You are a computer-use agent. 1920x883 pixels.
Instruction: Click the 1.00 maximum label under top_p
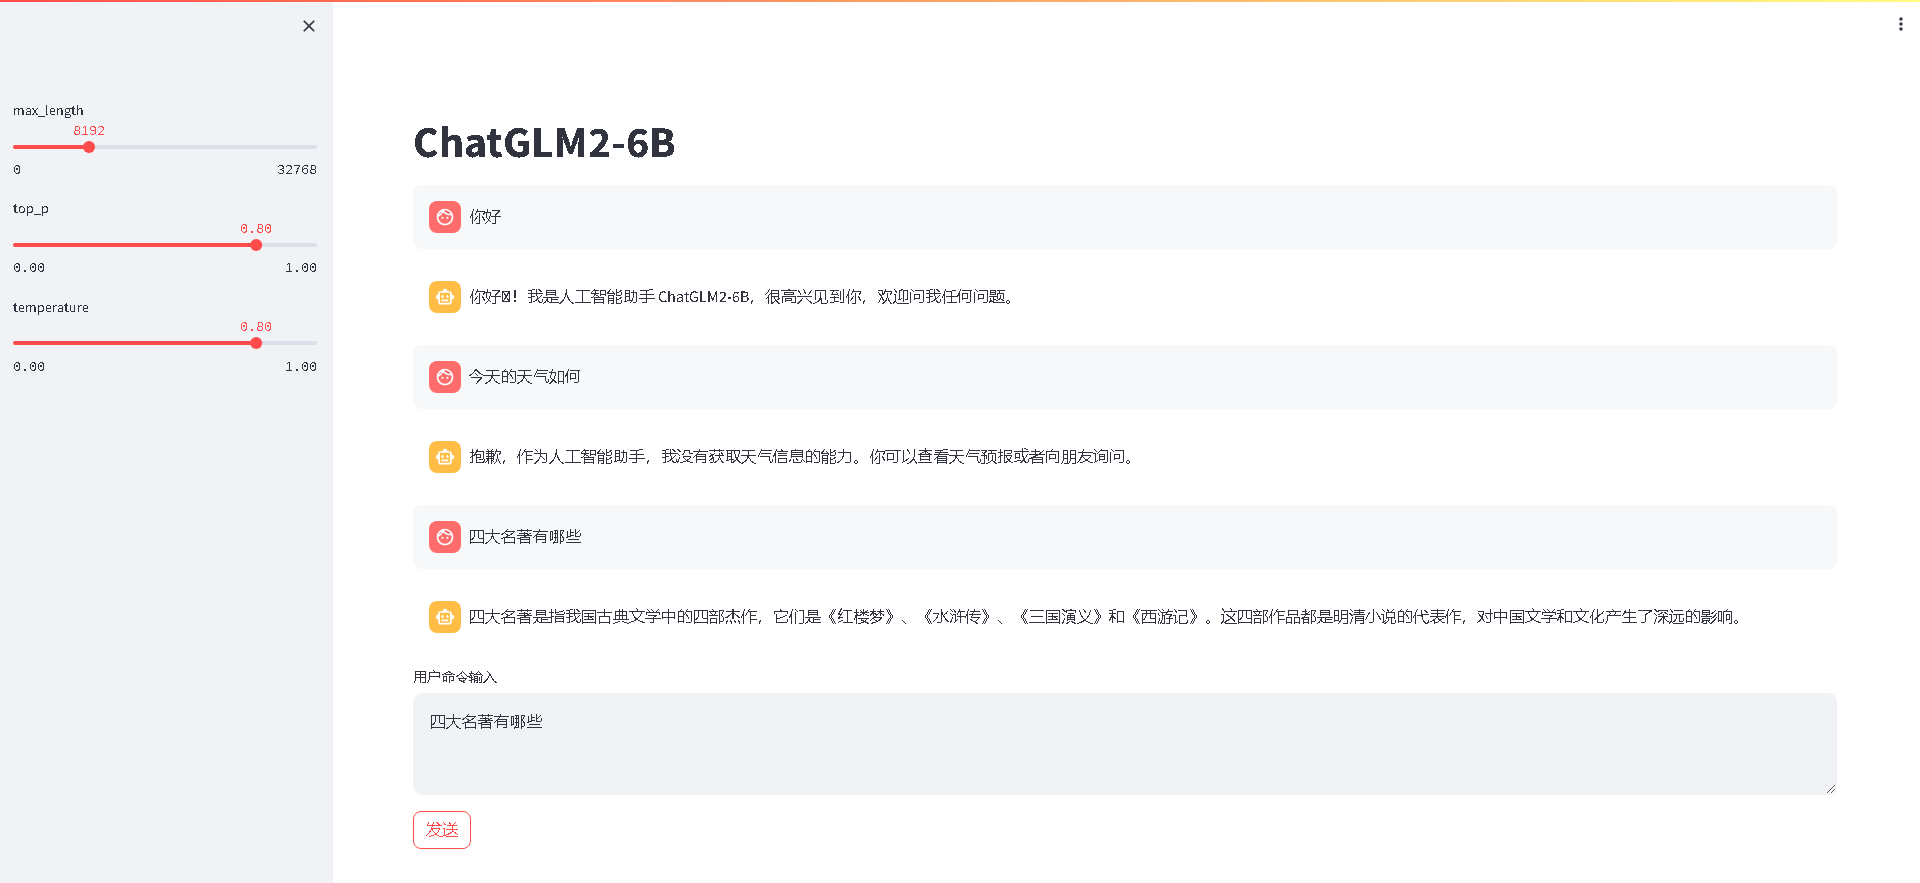pos(301,268)
